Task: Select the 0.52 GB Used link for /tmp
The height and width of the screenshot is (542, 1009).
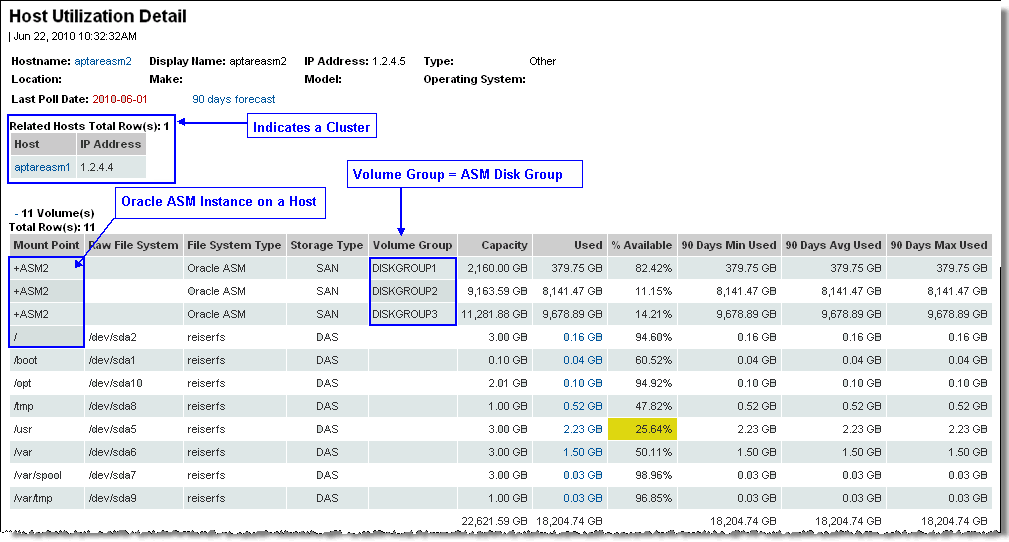Action: (x=582, y=406)
